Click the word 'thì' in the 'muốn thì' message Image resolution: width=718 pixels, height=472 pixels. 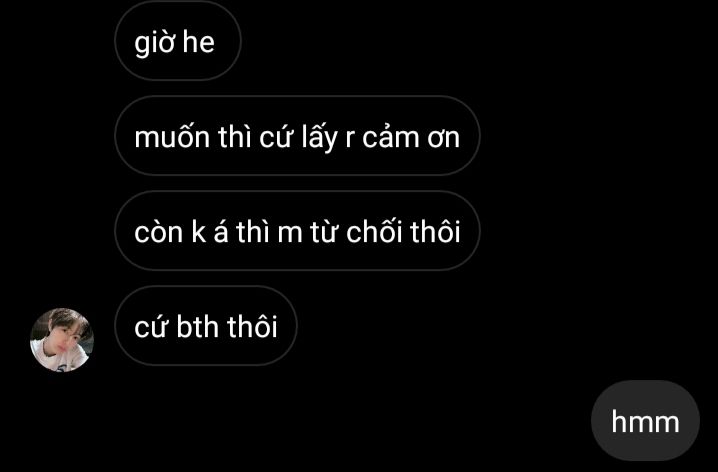(234, 136)
